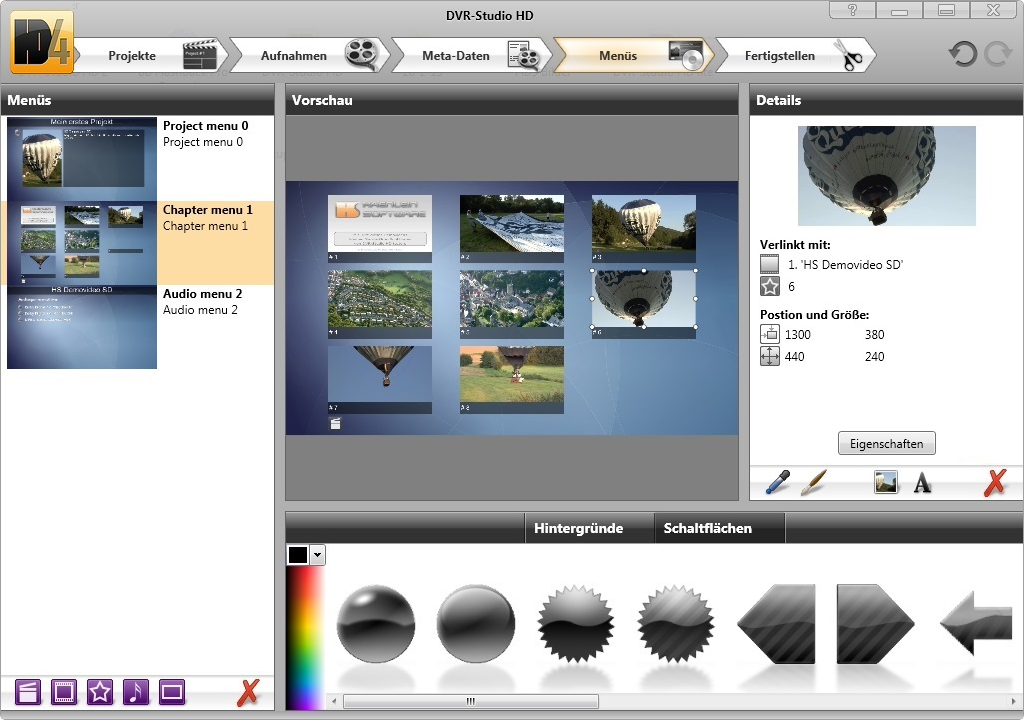Viewport: 1024px width, 720px height.
Task: Select the clapperboard menu icon in Menüs panel
Action: click(27, 691)
